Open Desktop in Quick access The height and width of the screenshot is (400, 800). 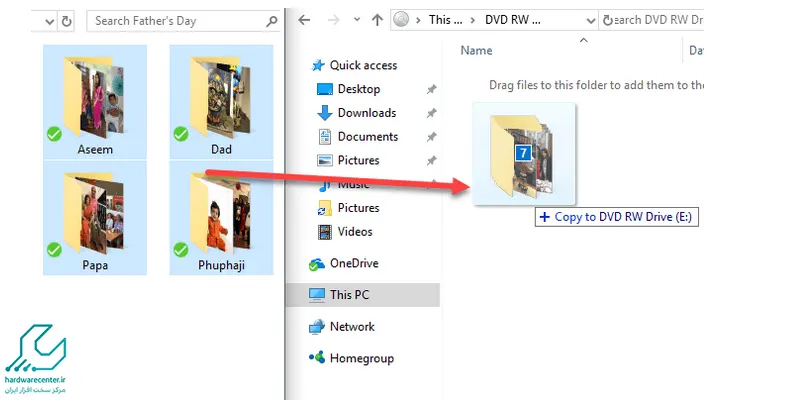(x=358, y=89)
